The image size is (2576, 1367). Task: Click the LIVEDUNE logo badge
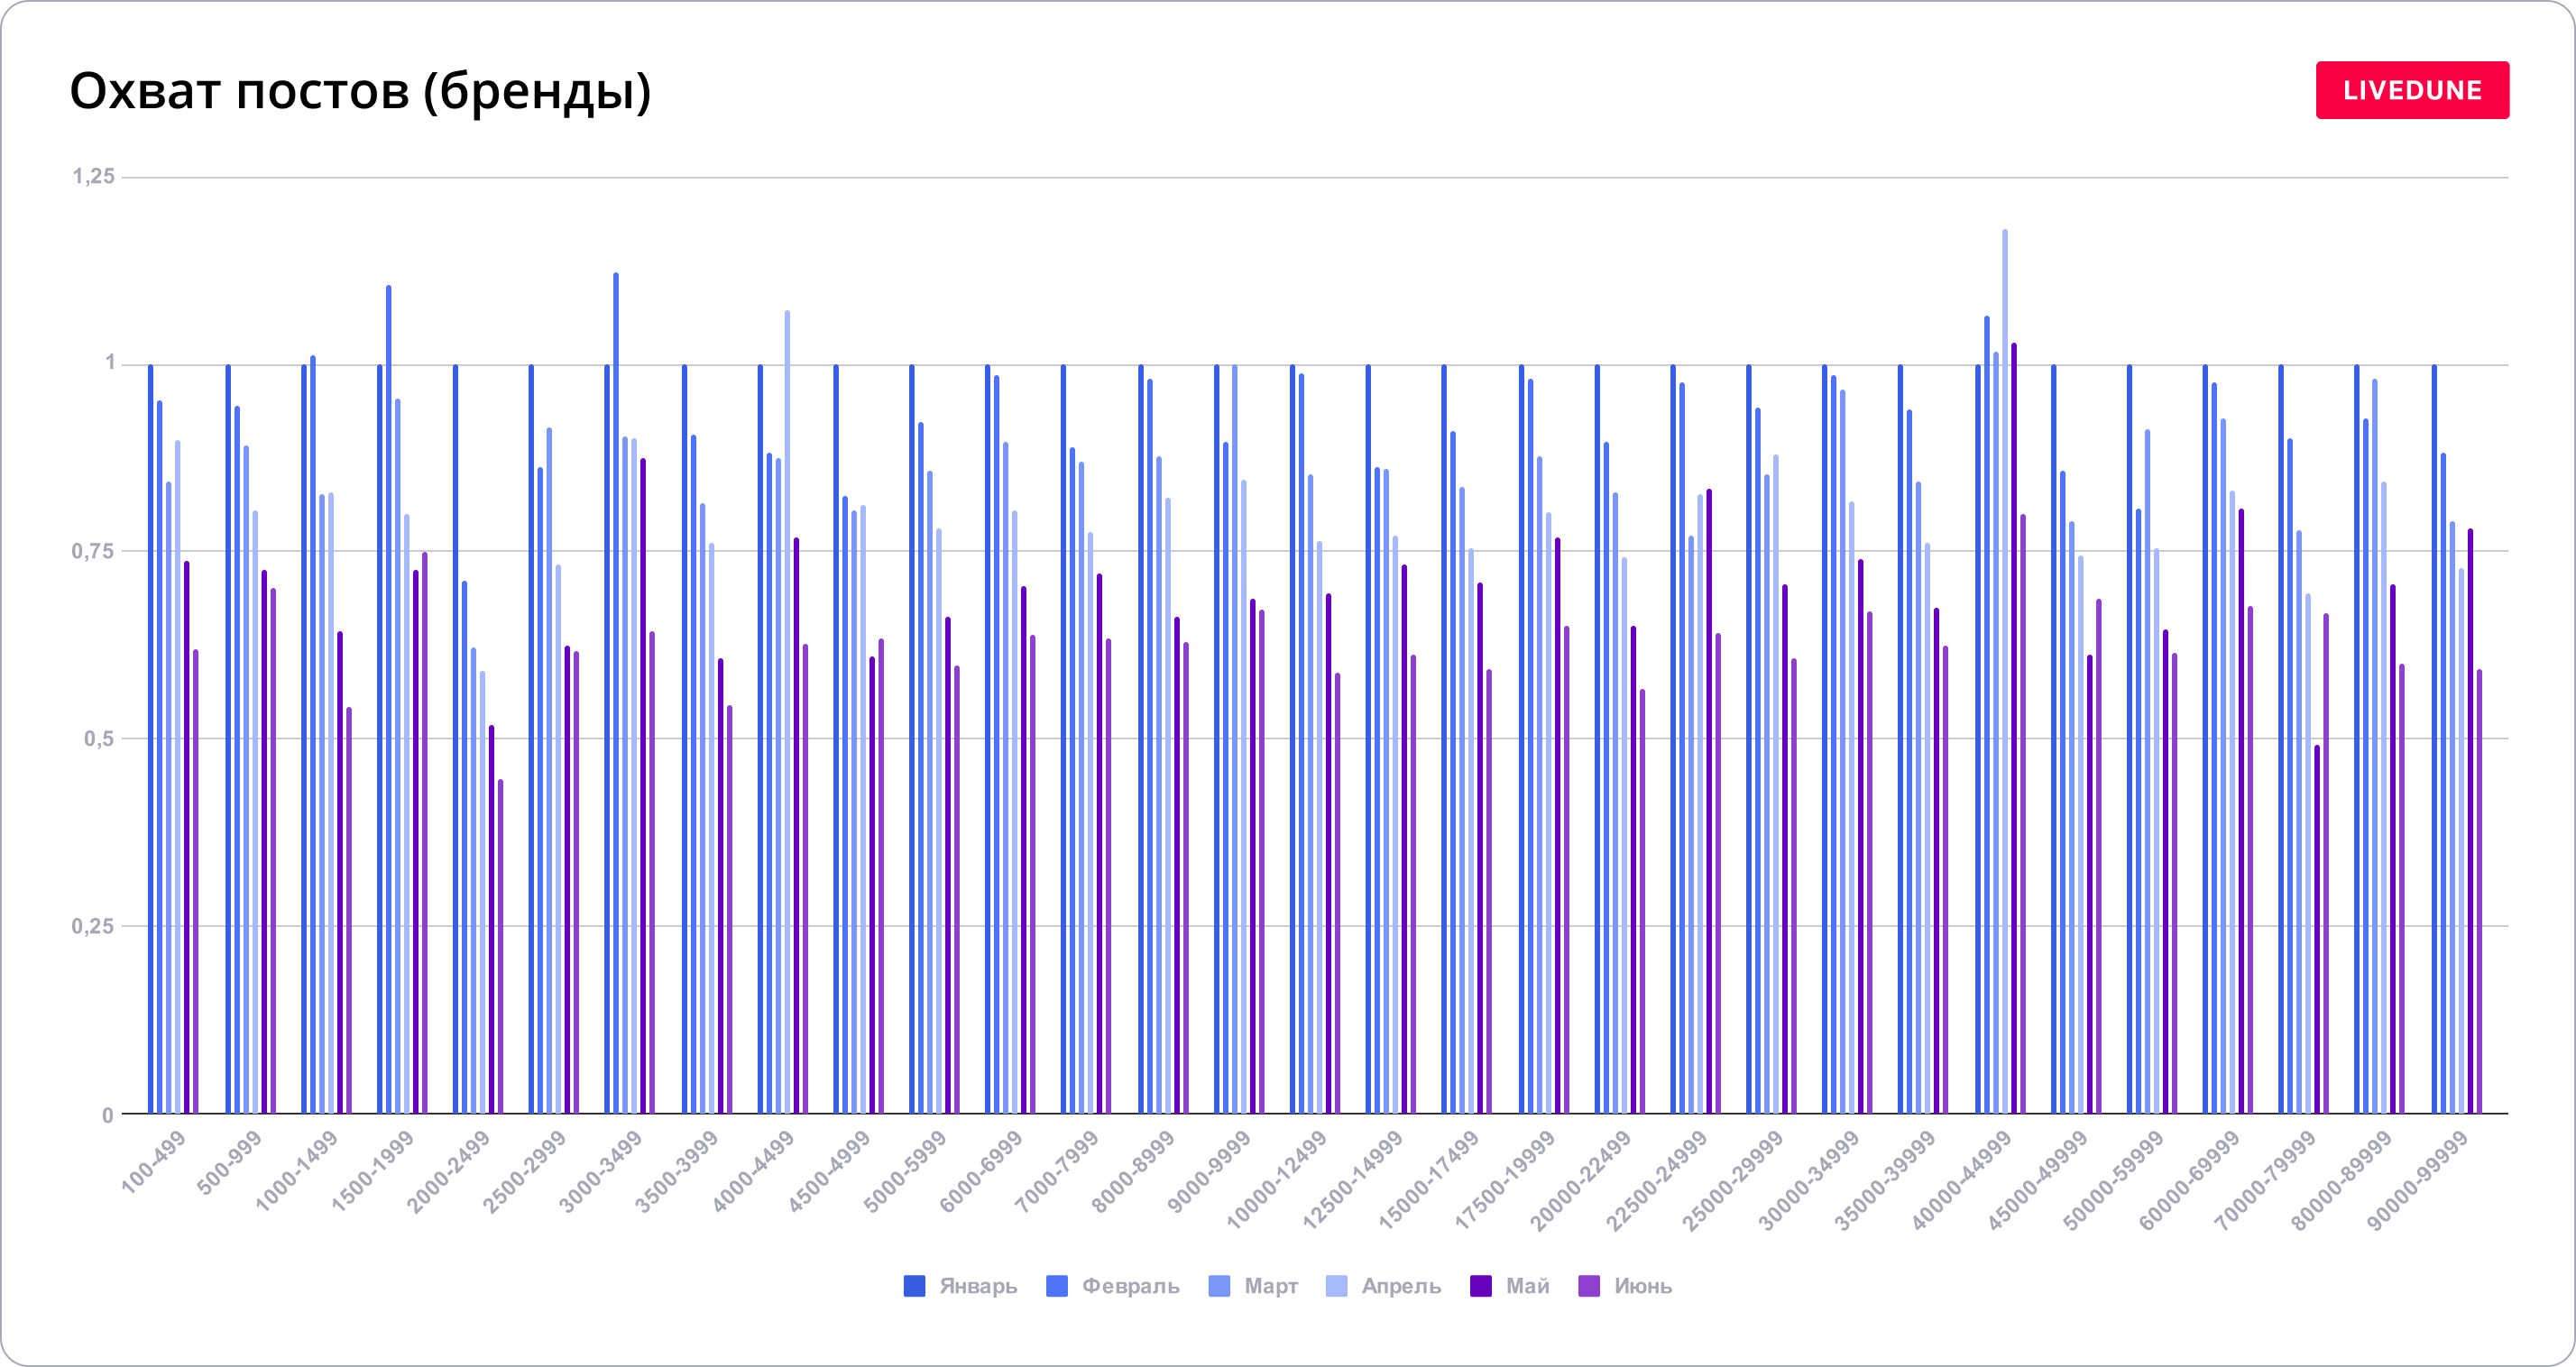2412,90
